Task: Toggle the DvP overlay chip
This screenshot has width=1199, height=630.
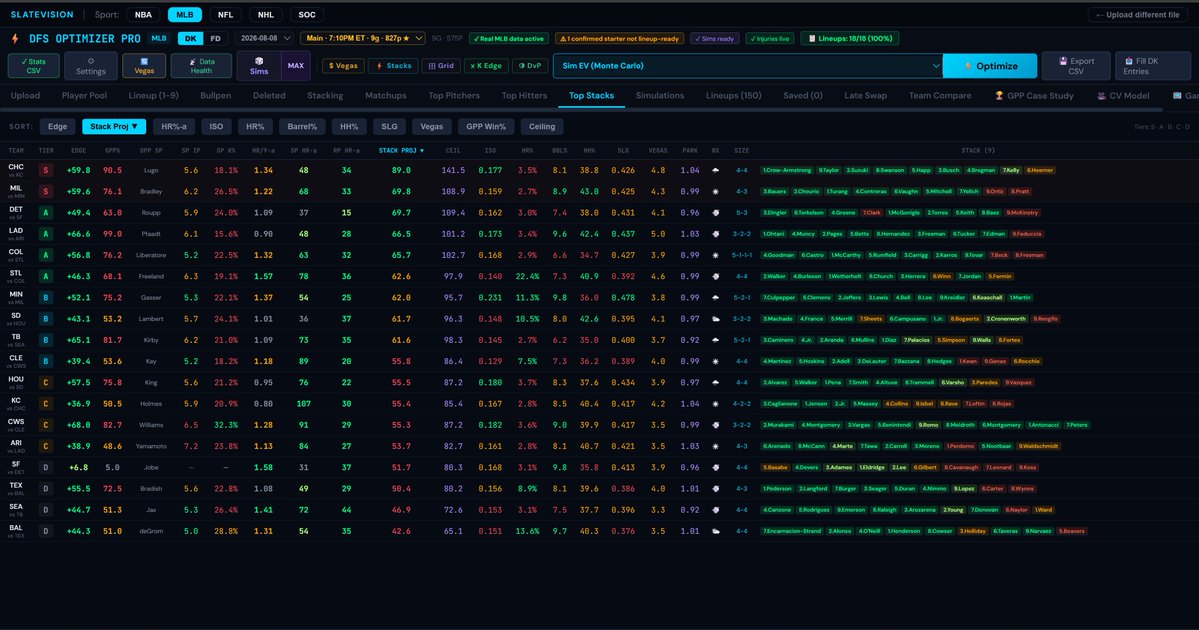Action: click(530, 66)
